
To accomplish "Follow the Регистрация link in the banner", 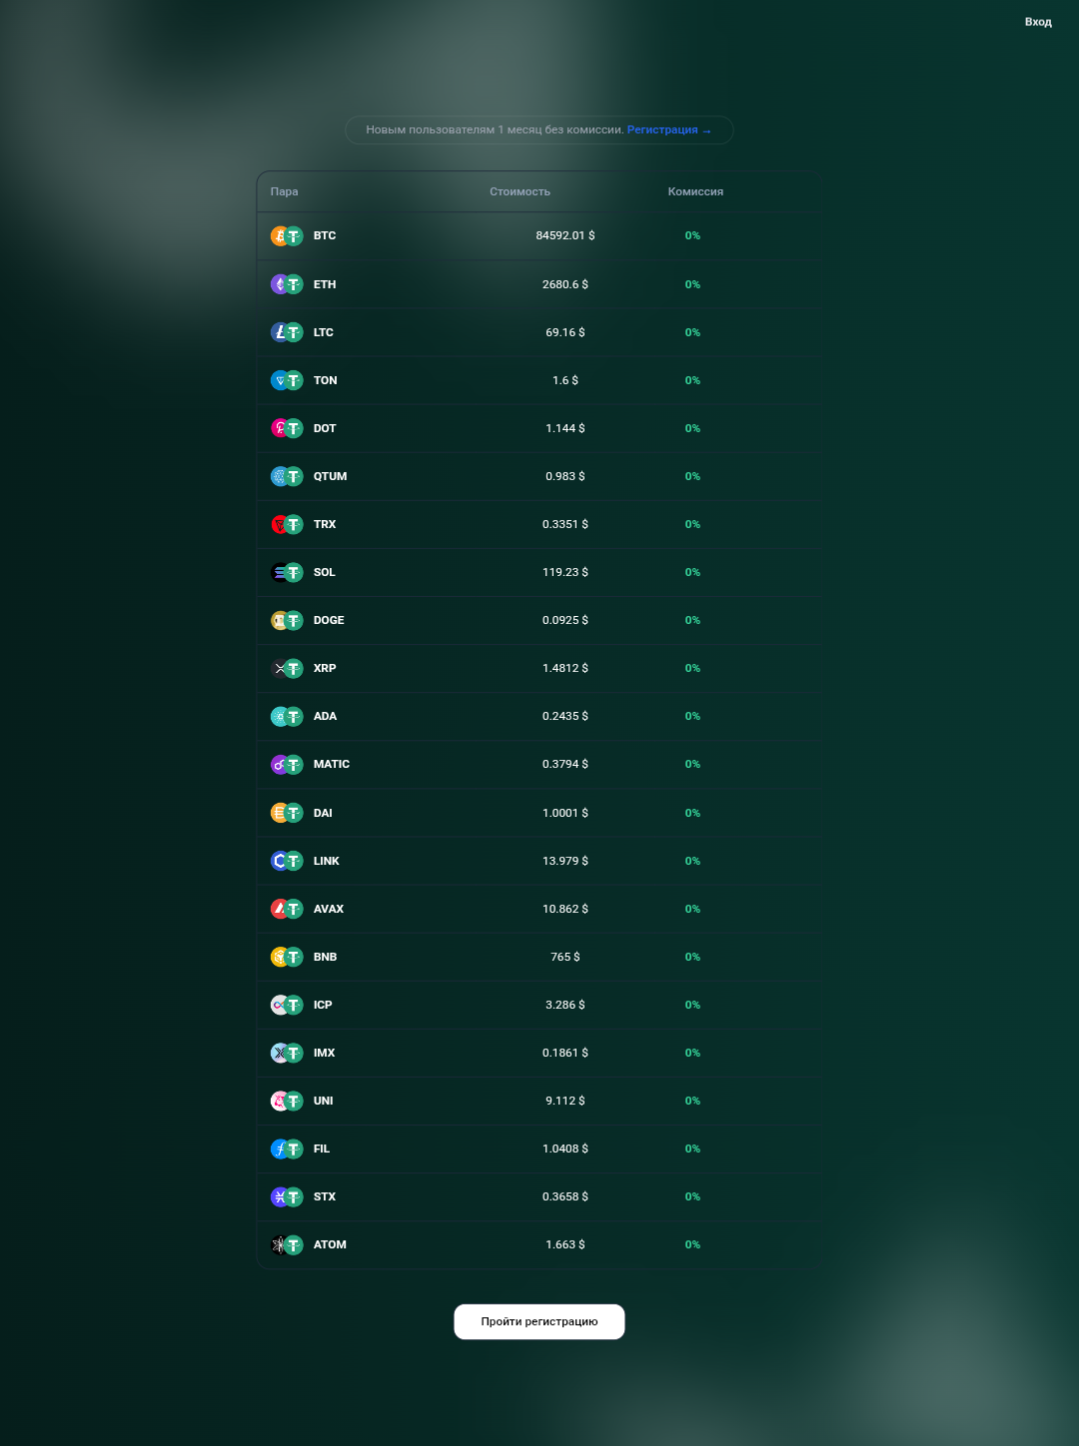I will pyautogui.click(x=669, y=130).
